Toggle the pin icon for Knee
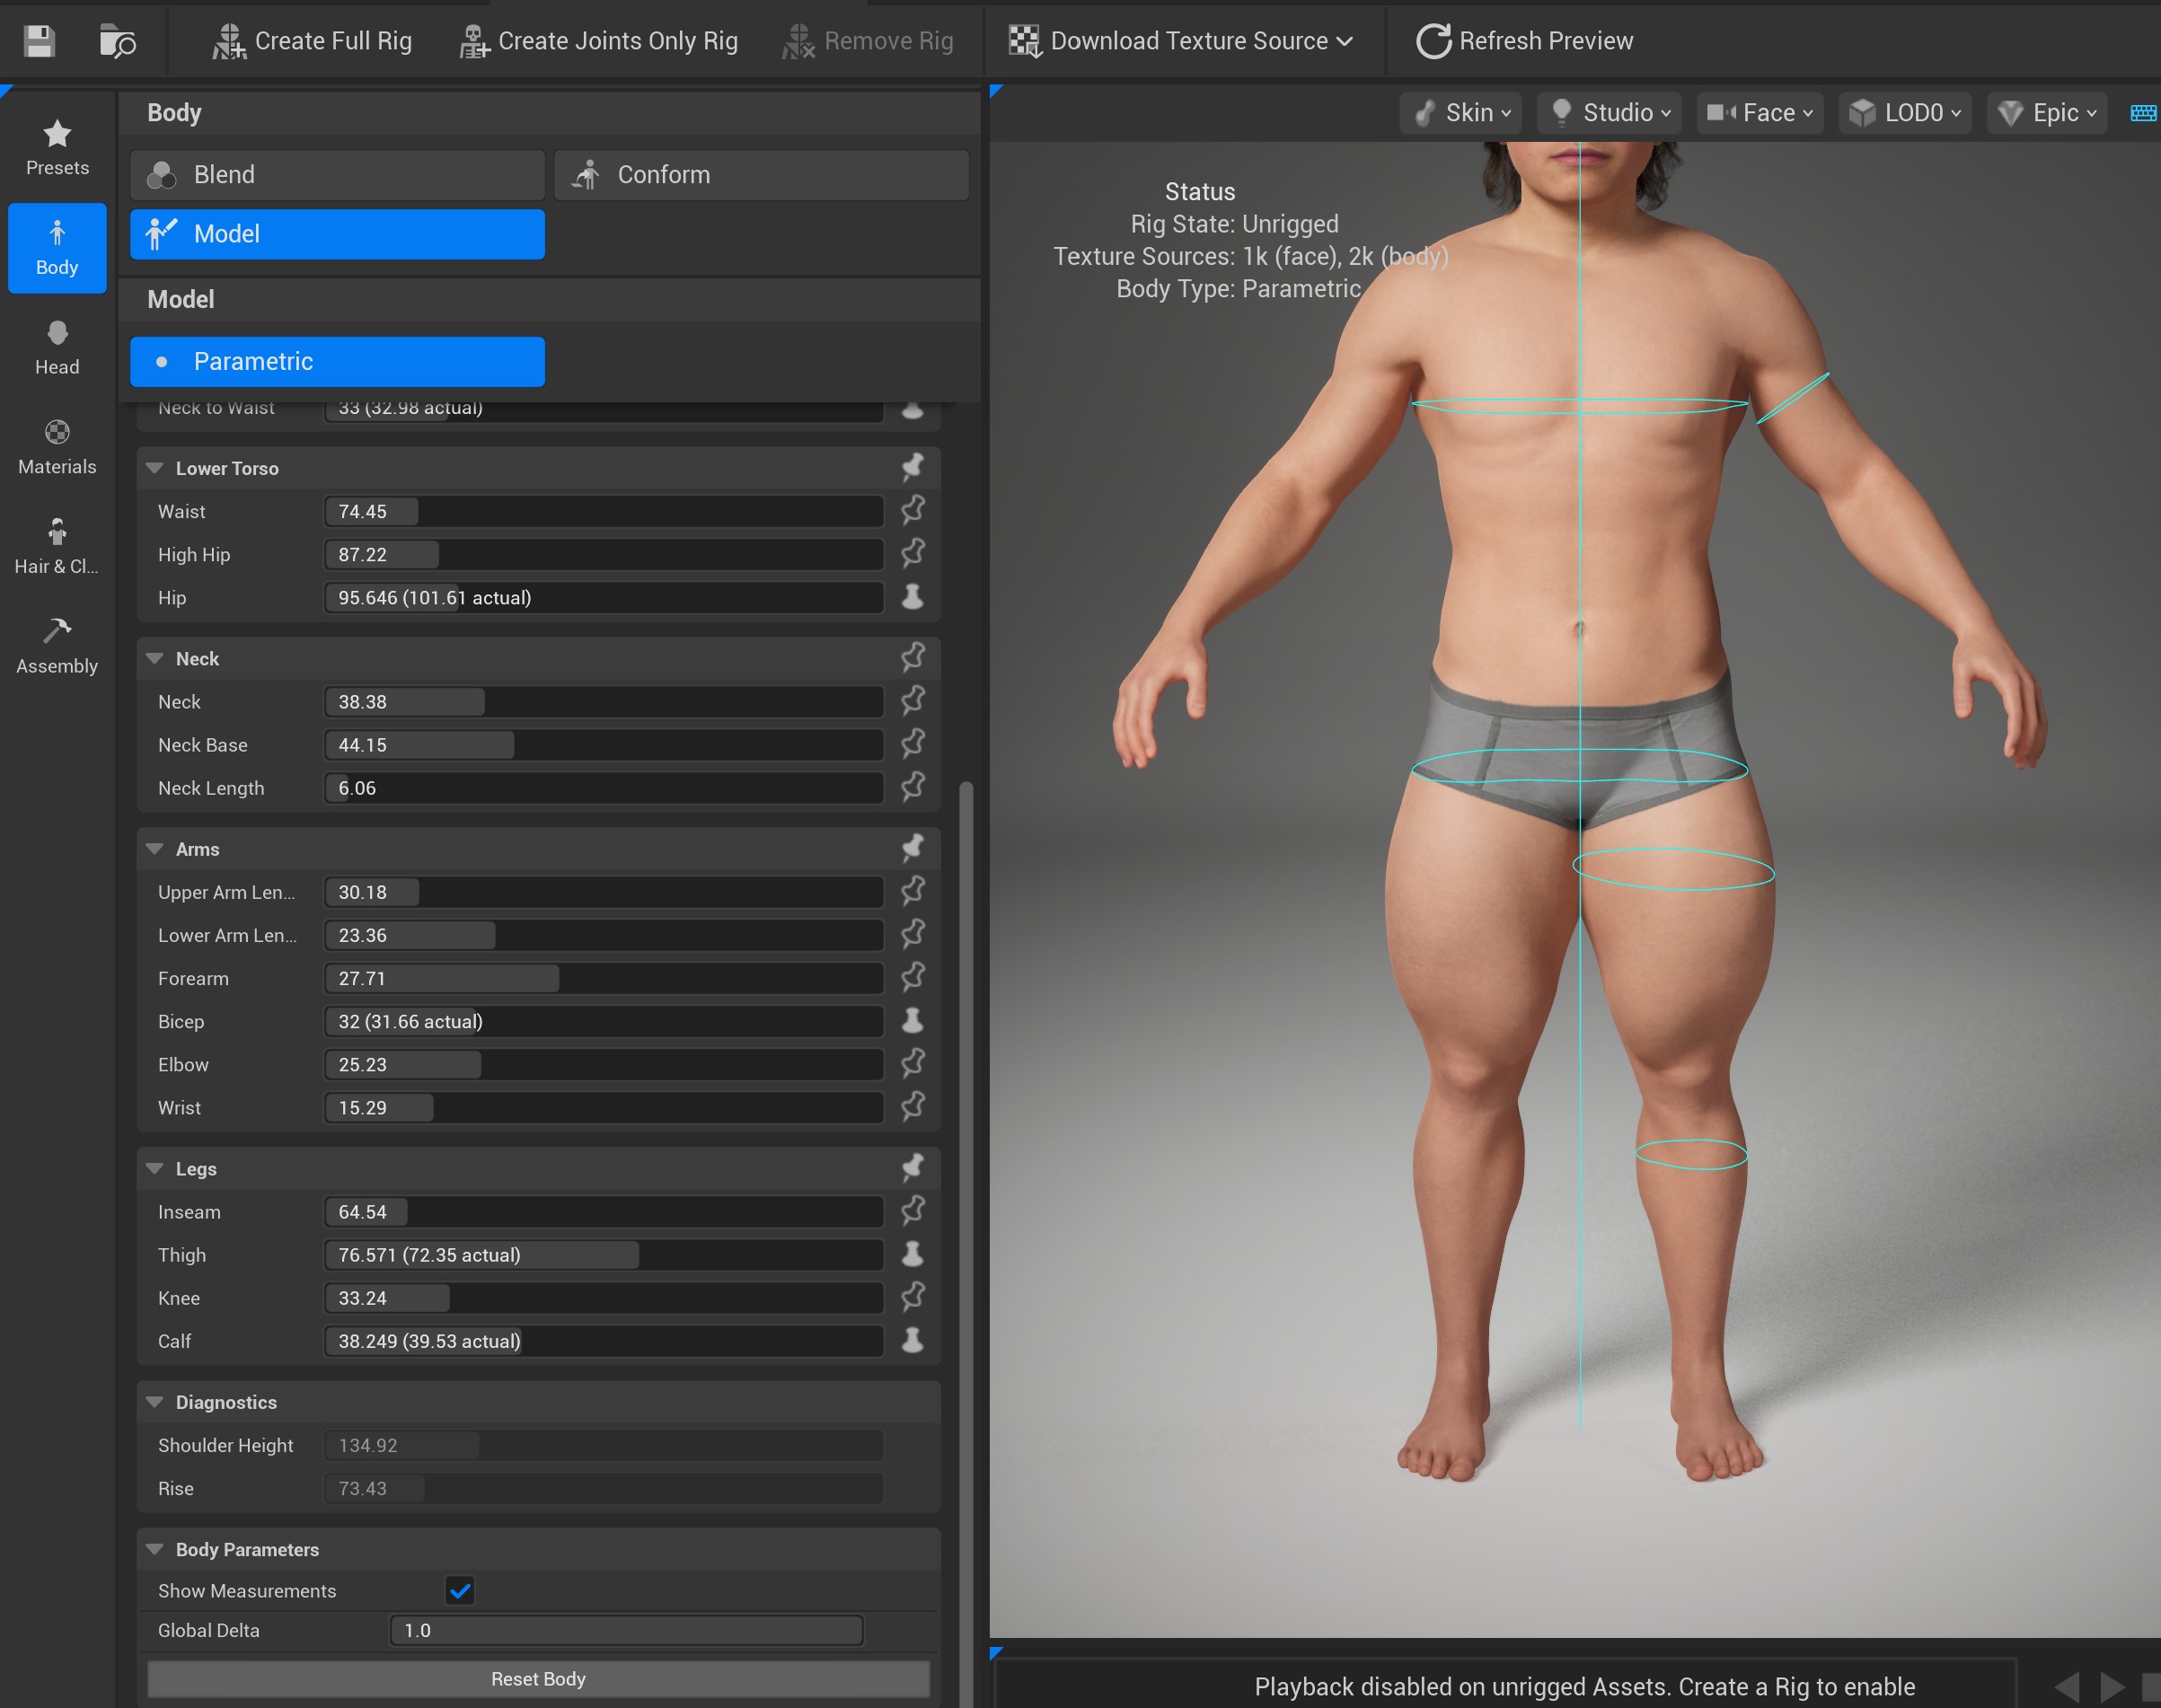This screenshot has height=1708, width=2161. point(912,1297)
